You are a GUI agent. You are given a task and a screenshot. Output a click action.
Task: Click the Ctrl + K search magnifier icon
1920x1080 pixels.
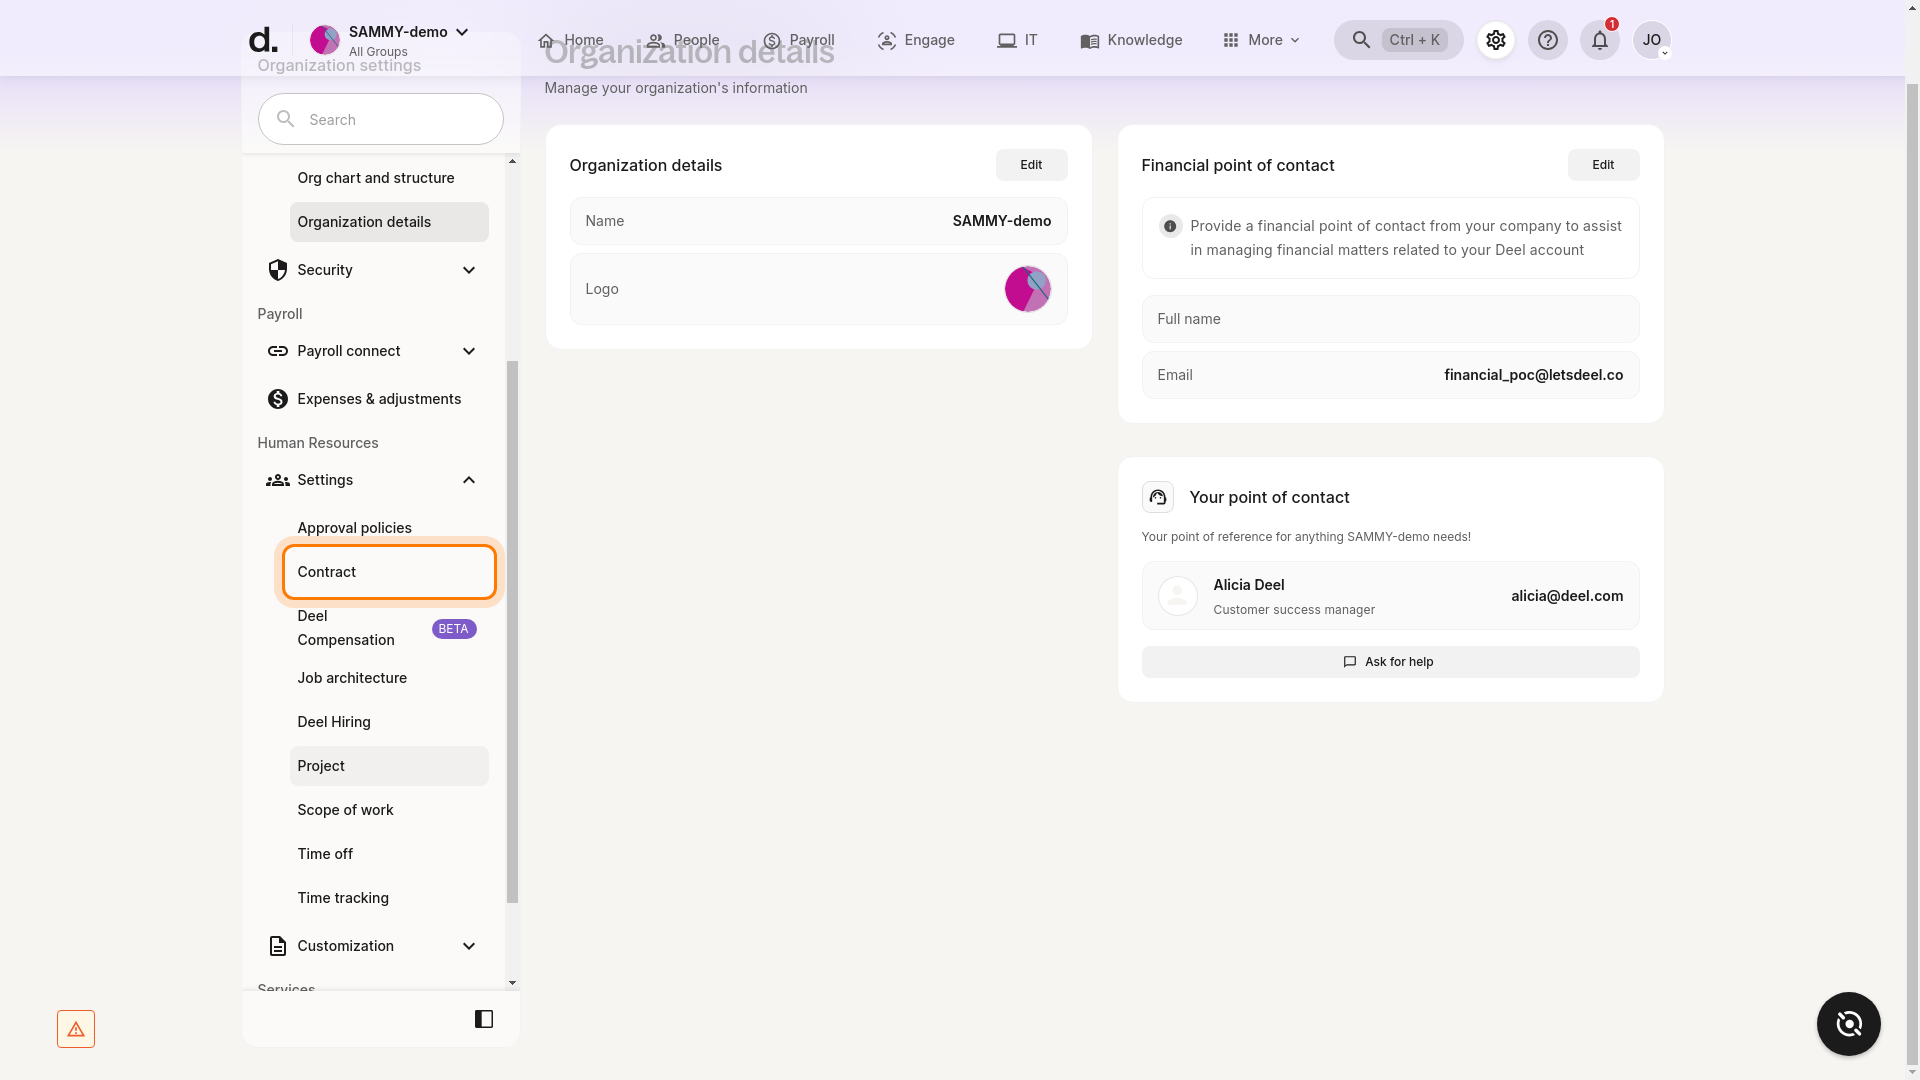click(1361, 40)
